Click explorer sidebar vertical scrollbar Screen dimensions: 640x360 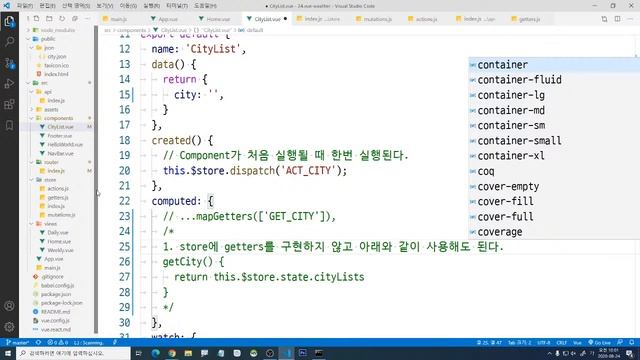pyautogui.click(x=96, y=180)
